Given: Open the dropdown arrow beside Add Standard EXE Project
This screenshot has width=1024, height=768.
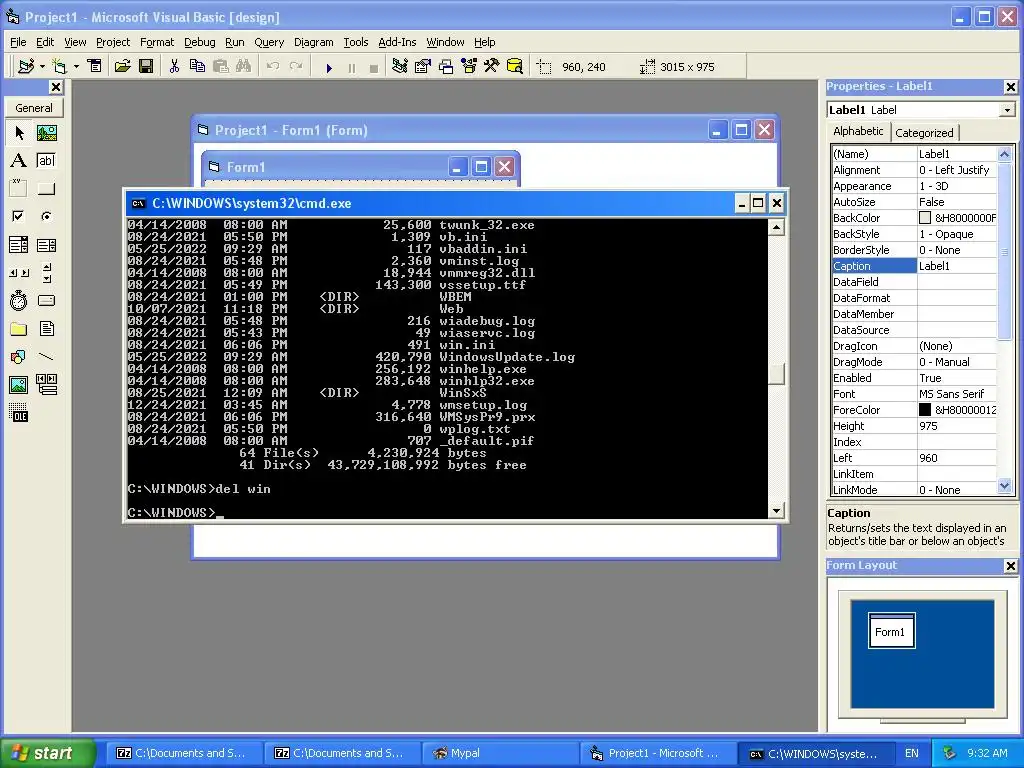Looking at the screenshot, I should click(42, 67).
